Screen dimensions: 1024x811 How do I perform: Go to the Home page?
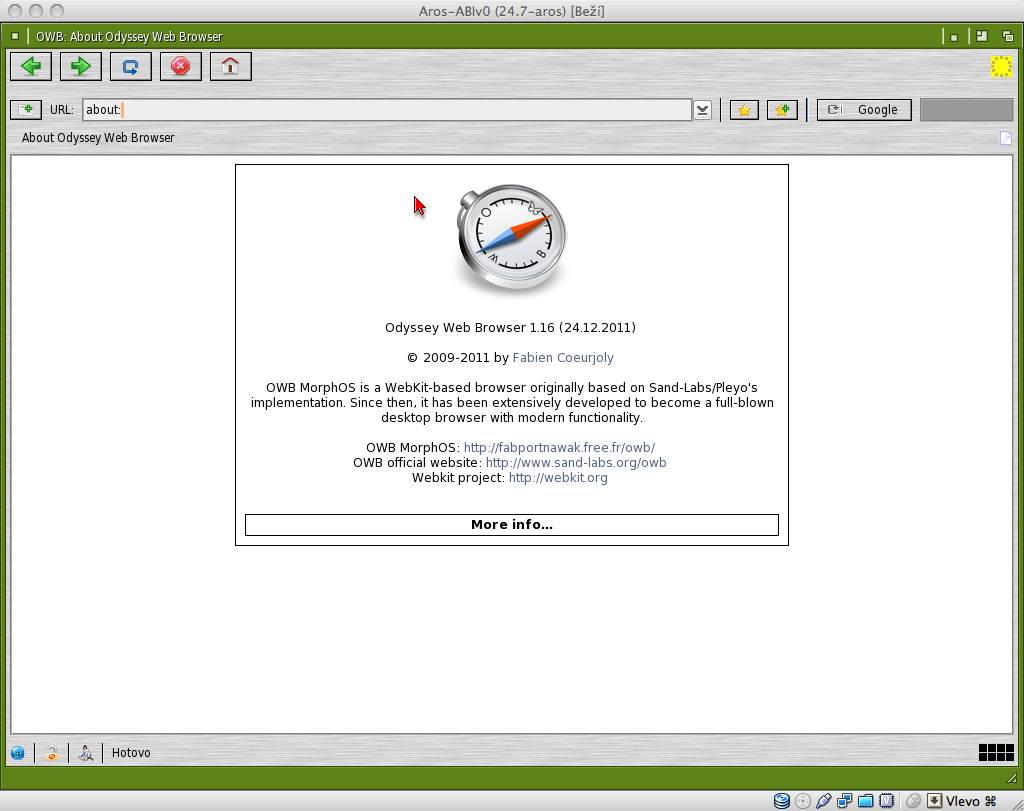pos(231,67)
